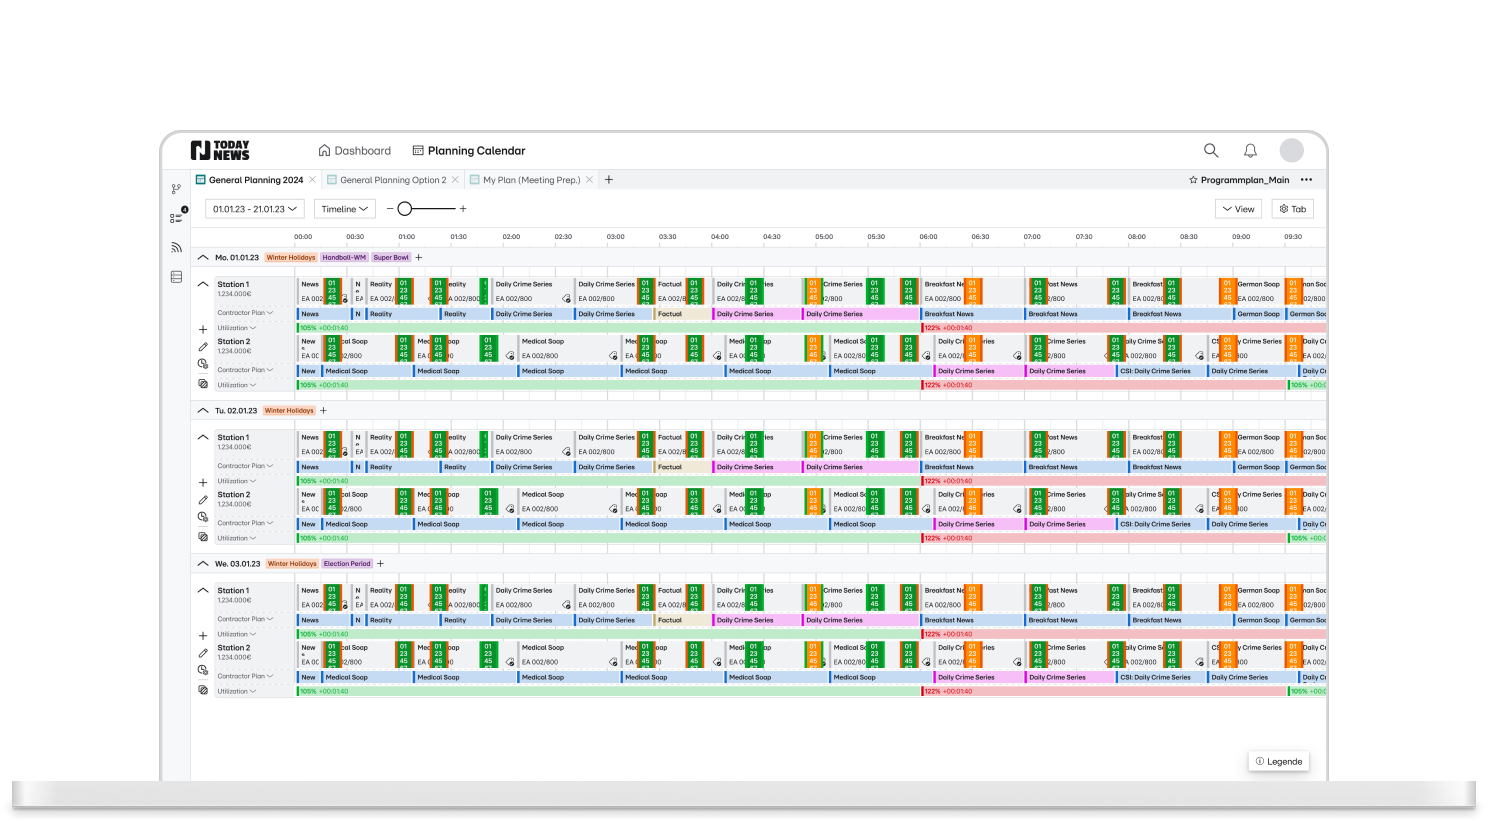1488x821 pixels.
Task: Open the branch icon in left sidebar
Action: pos(176,189)
